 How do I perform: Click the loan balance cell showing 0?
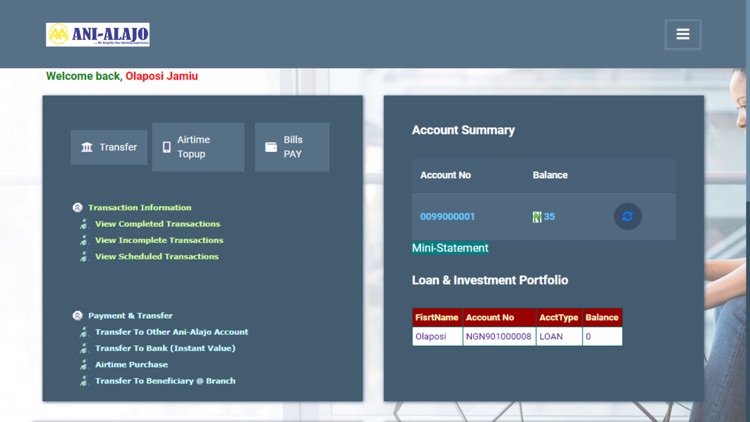point(602,336)
